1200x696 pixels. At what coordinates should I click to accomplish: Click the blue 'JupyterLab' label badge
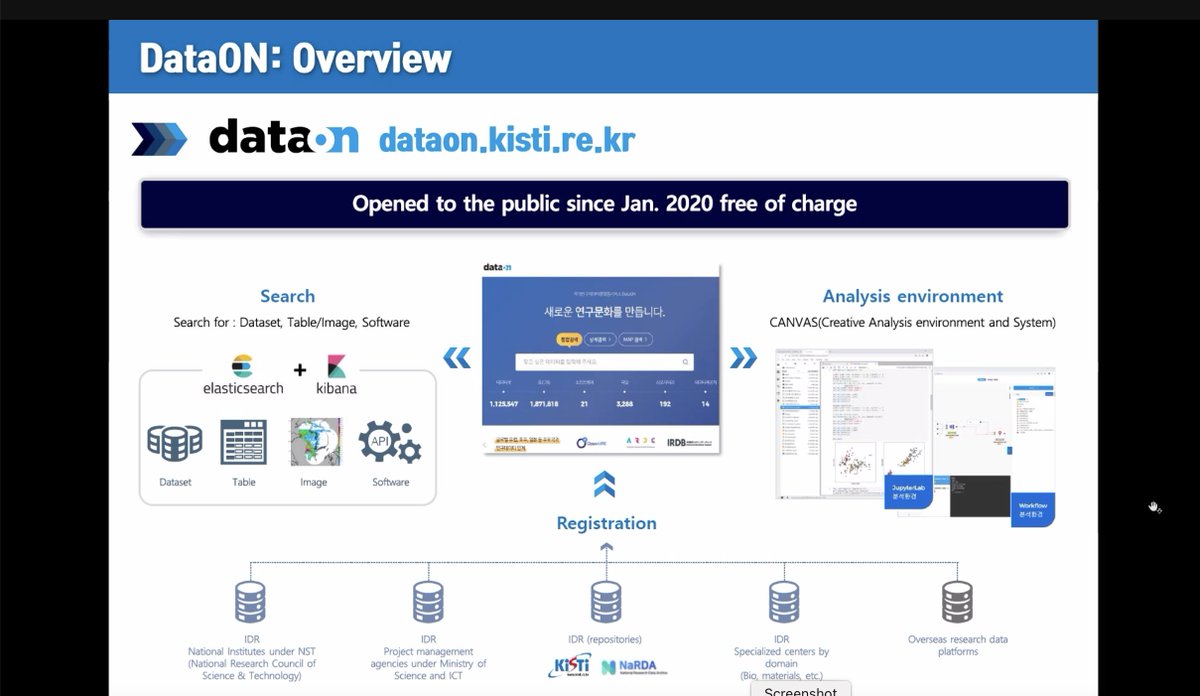pyautogui.click(x=908, y=492)
